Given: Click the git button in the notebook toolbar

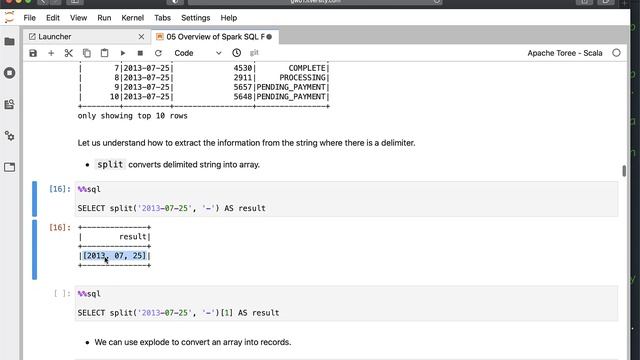Looking at the screenshot, I should pyautogui.click(x=254, y=53).
